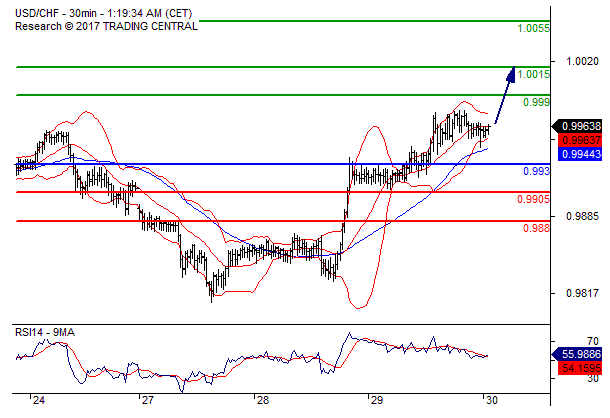Click the blue 55.9886 RSI value tag

[577, 355]
